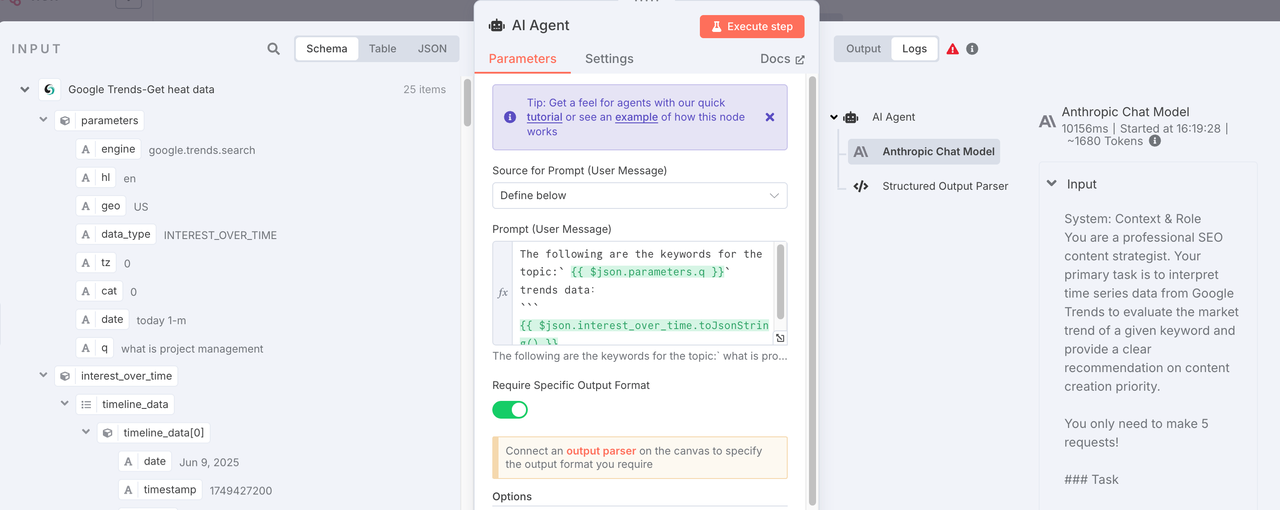
Task: Collapse the Google Trends-Get heat data node
Action: click(x=24, y=89)
